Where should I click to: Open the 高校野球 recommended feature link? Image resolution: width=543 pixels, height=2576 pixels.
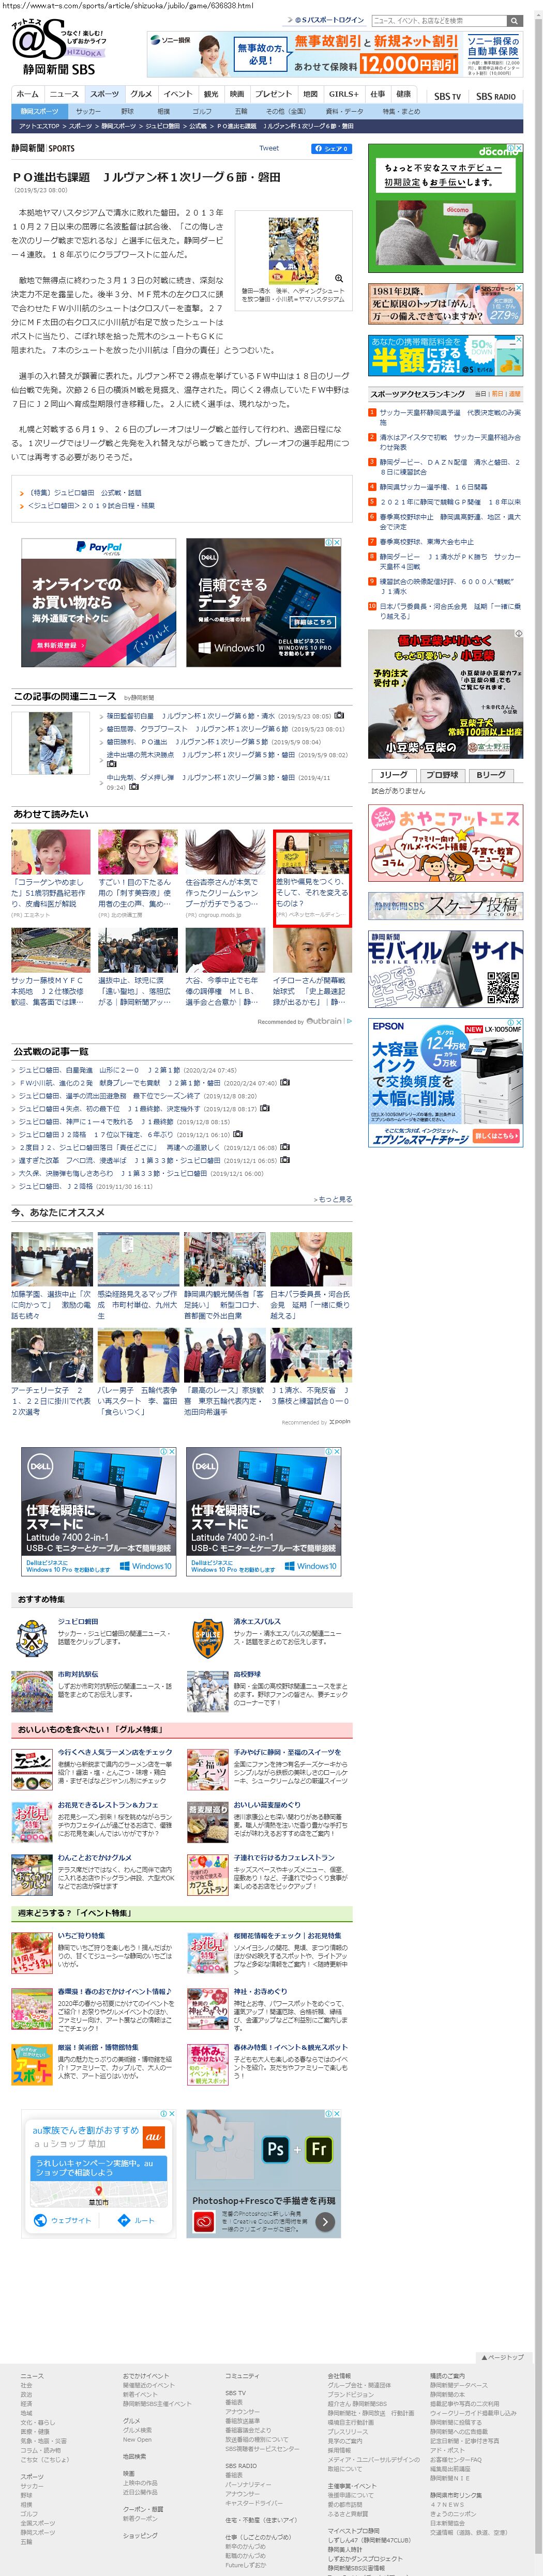[x=247, y=1673]
